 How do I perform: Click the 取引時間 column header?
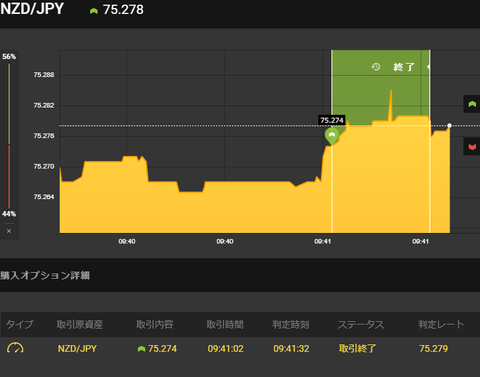[225, 324]
